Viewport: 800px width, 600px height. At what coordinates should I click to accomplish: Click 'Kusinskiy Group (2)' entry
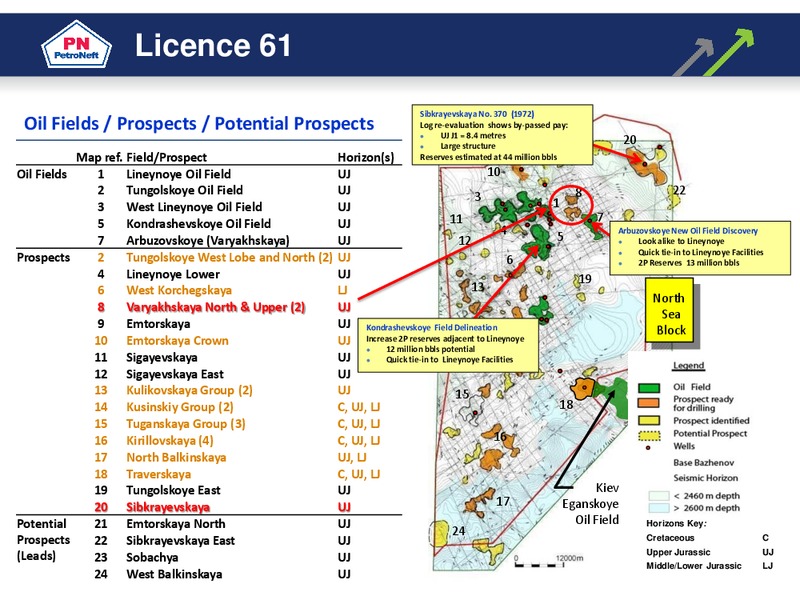[180, 407]
